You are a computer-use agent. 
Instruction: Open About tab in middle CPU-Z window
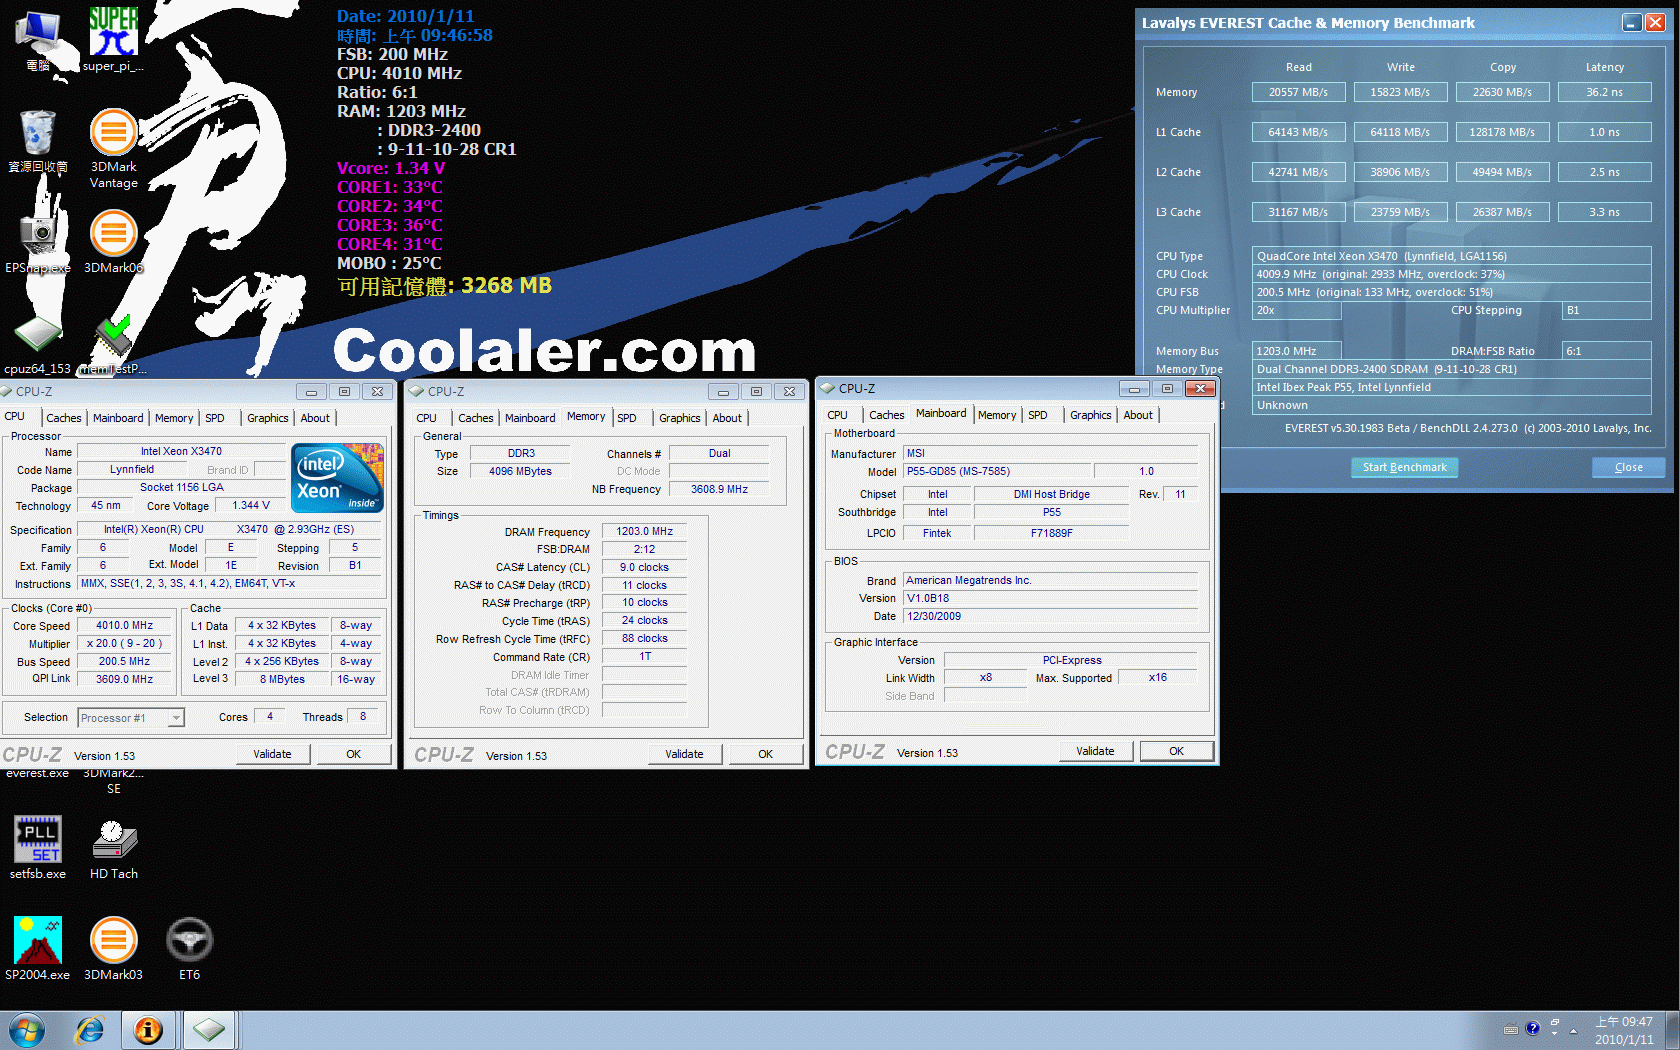[x=727, y=418]
